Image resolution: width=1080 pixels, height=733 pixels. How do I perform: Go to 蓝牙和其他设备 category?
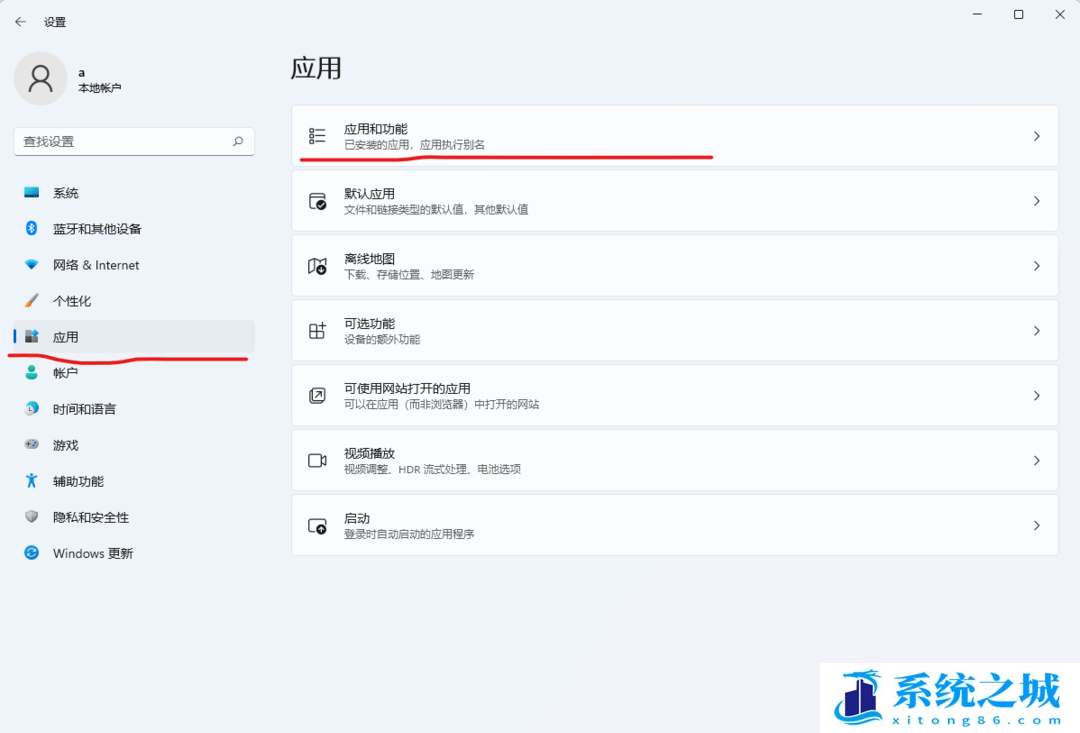134,229
